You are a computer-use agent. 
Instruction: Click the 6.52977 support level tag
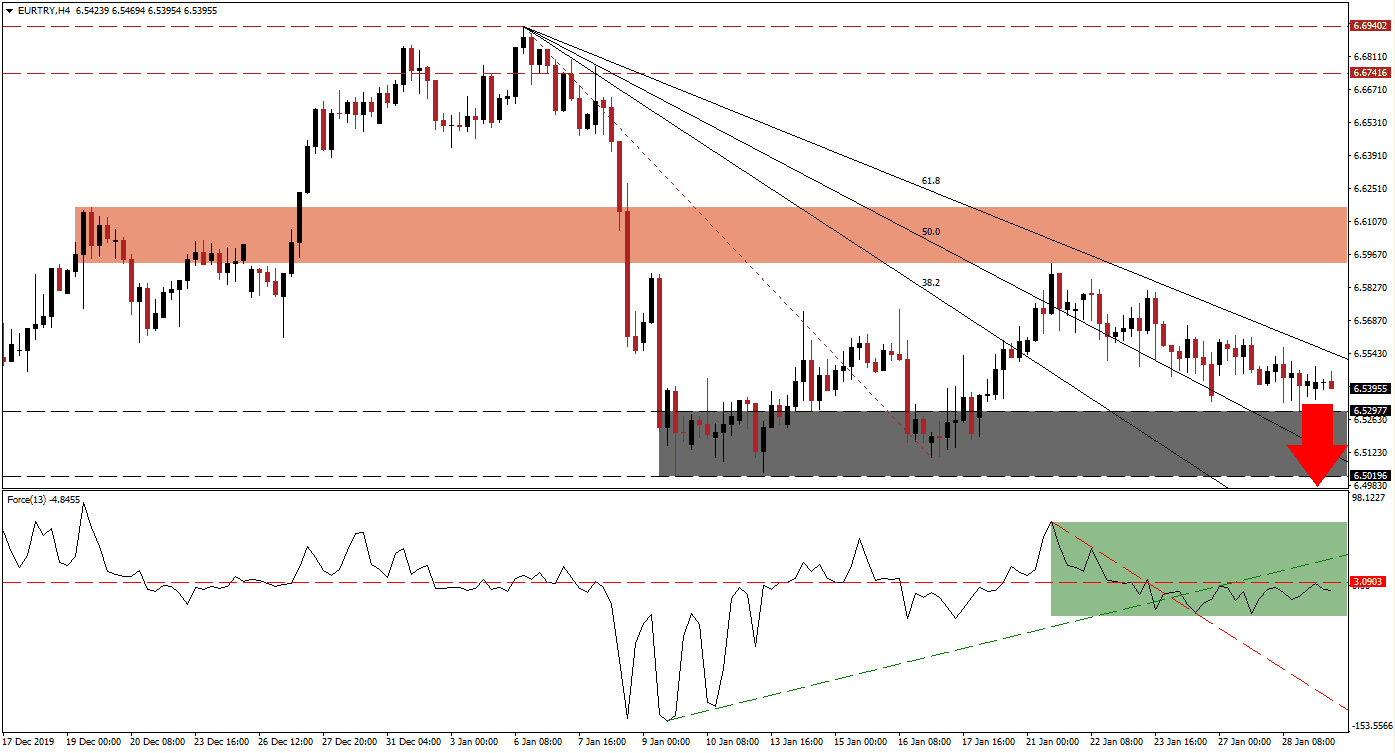click(x=1368, y=410)
